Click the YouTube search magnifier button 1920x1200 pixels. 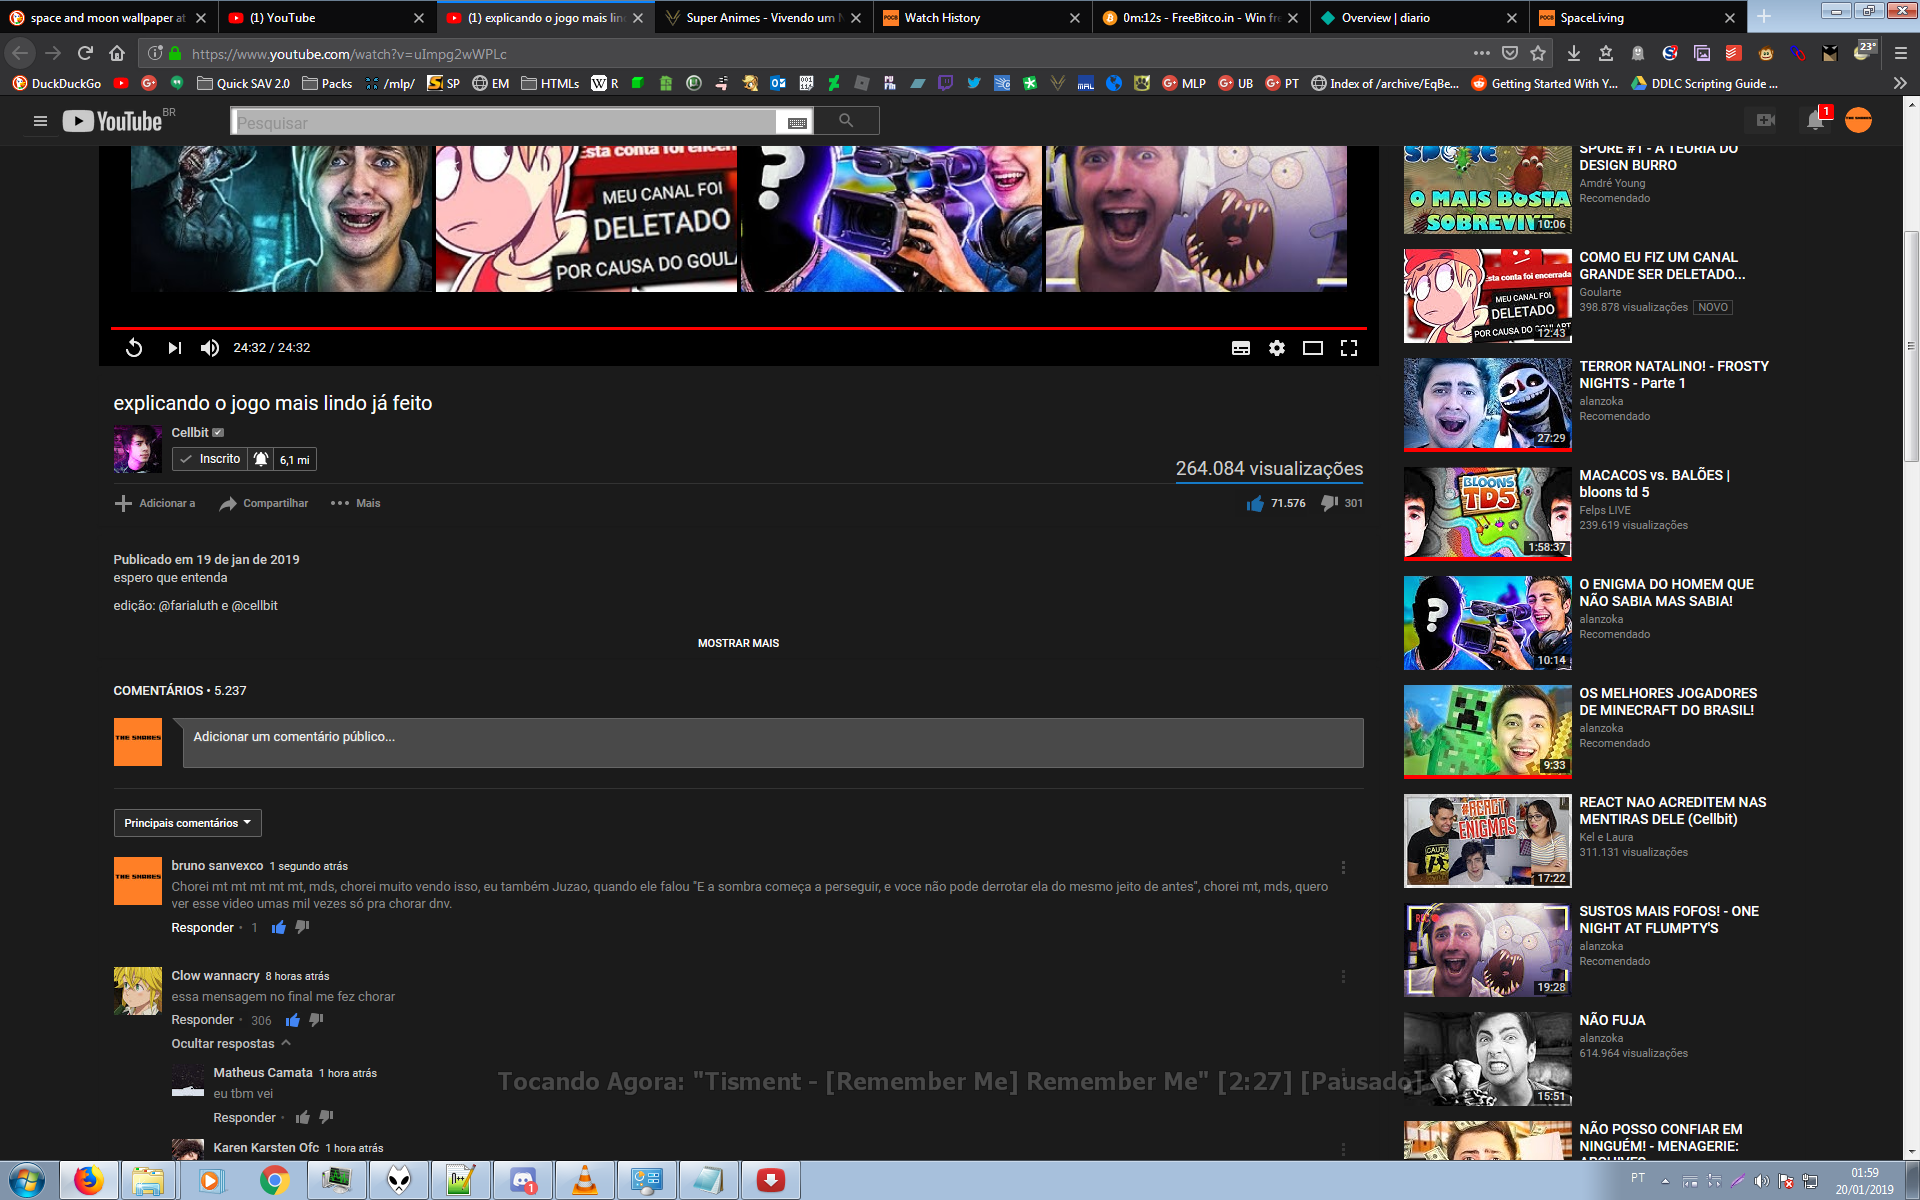pos(846,121)
